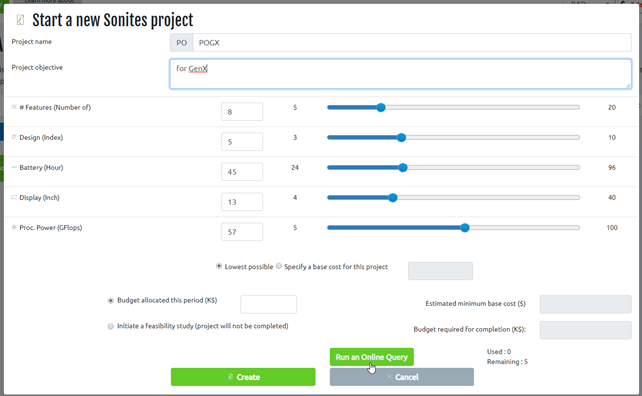The height and width of the screenshot is (396, 642).
Task: Click the budget allocated amount field
Action: pos(269,304)
